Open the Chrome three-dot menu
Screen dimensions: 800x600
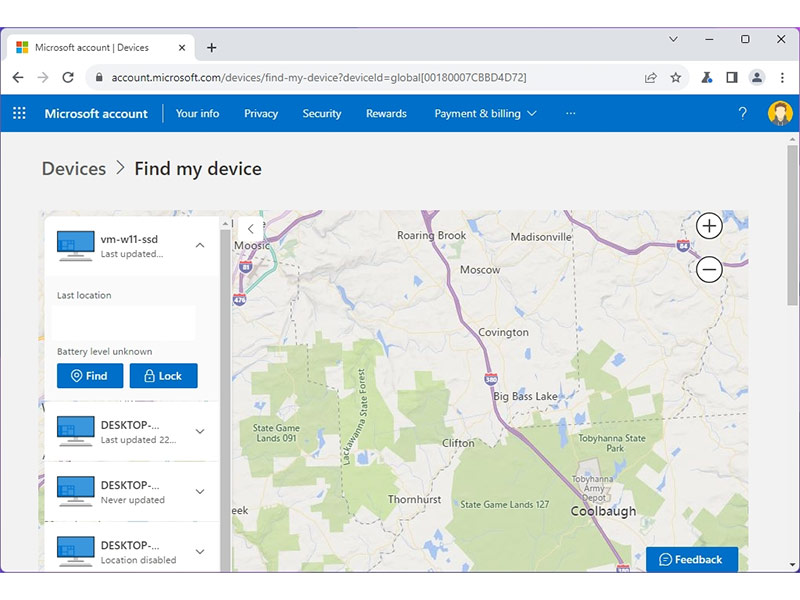(782, 78)
